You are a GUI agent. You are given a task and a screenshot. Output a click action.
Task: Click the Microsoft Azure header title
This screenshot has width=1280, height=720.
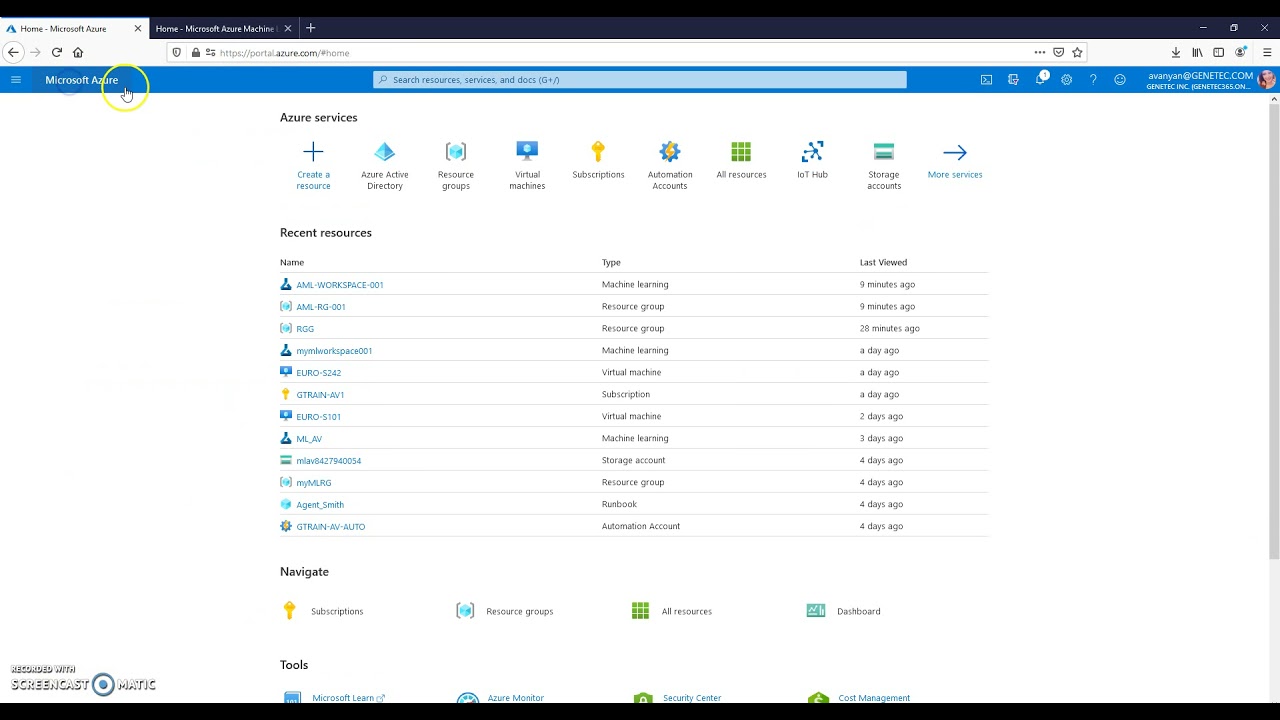pos(82,80)
